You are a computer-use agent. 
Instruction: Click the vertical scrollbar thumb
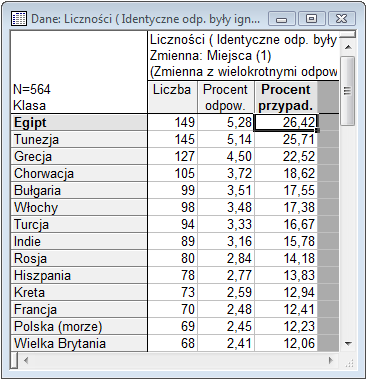(x=348, y=91)
